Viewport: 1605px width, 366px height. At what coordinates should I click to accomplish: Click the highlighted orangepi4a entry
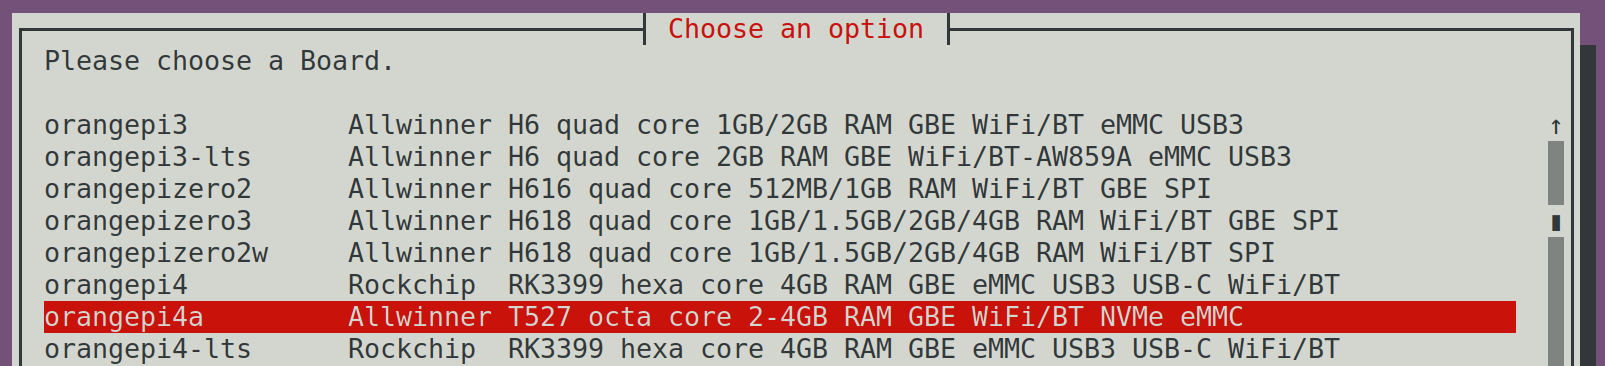(780, 317)
